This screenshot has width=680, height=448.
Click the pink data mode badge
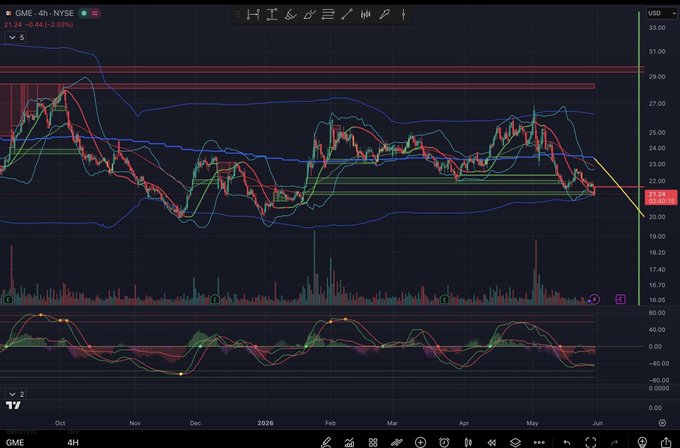(x=95, y=13)
